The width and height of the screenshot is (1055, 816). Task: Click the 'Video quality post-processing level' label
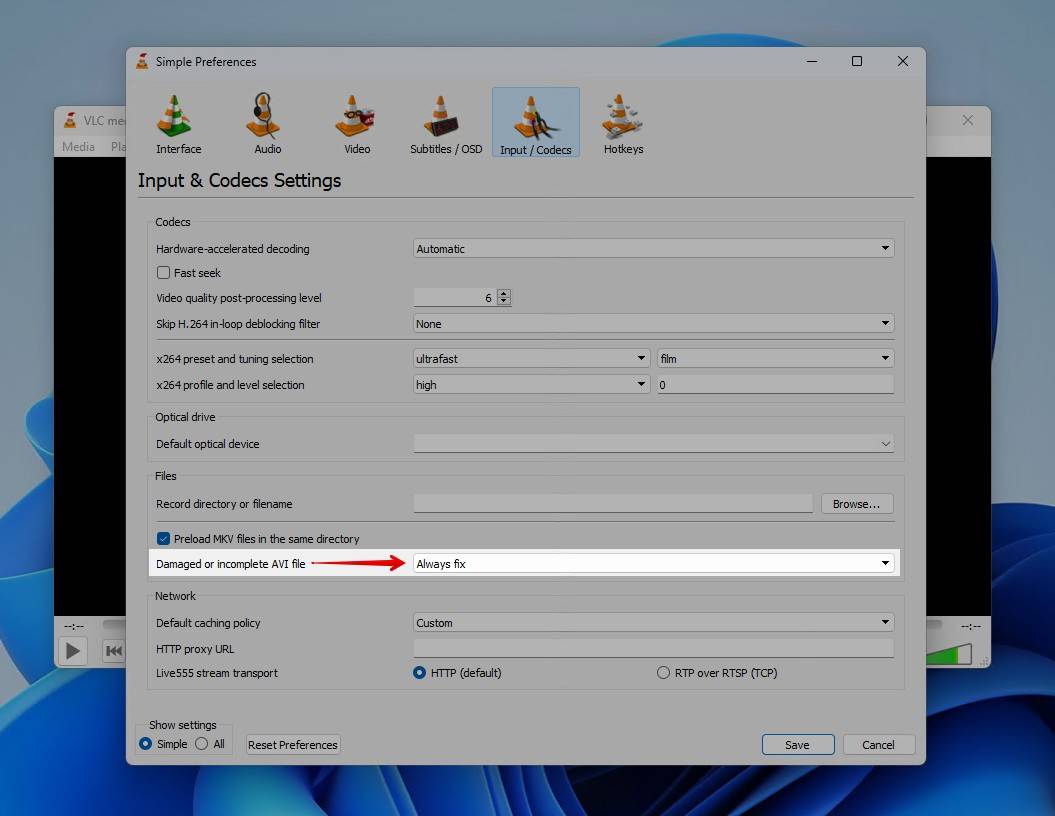pos(239,297)
